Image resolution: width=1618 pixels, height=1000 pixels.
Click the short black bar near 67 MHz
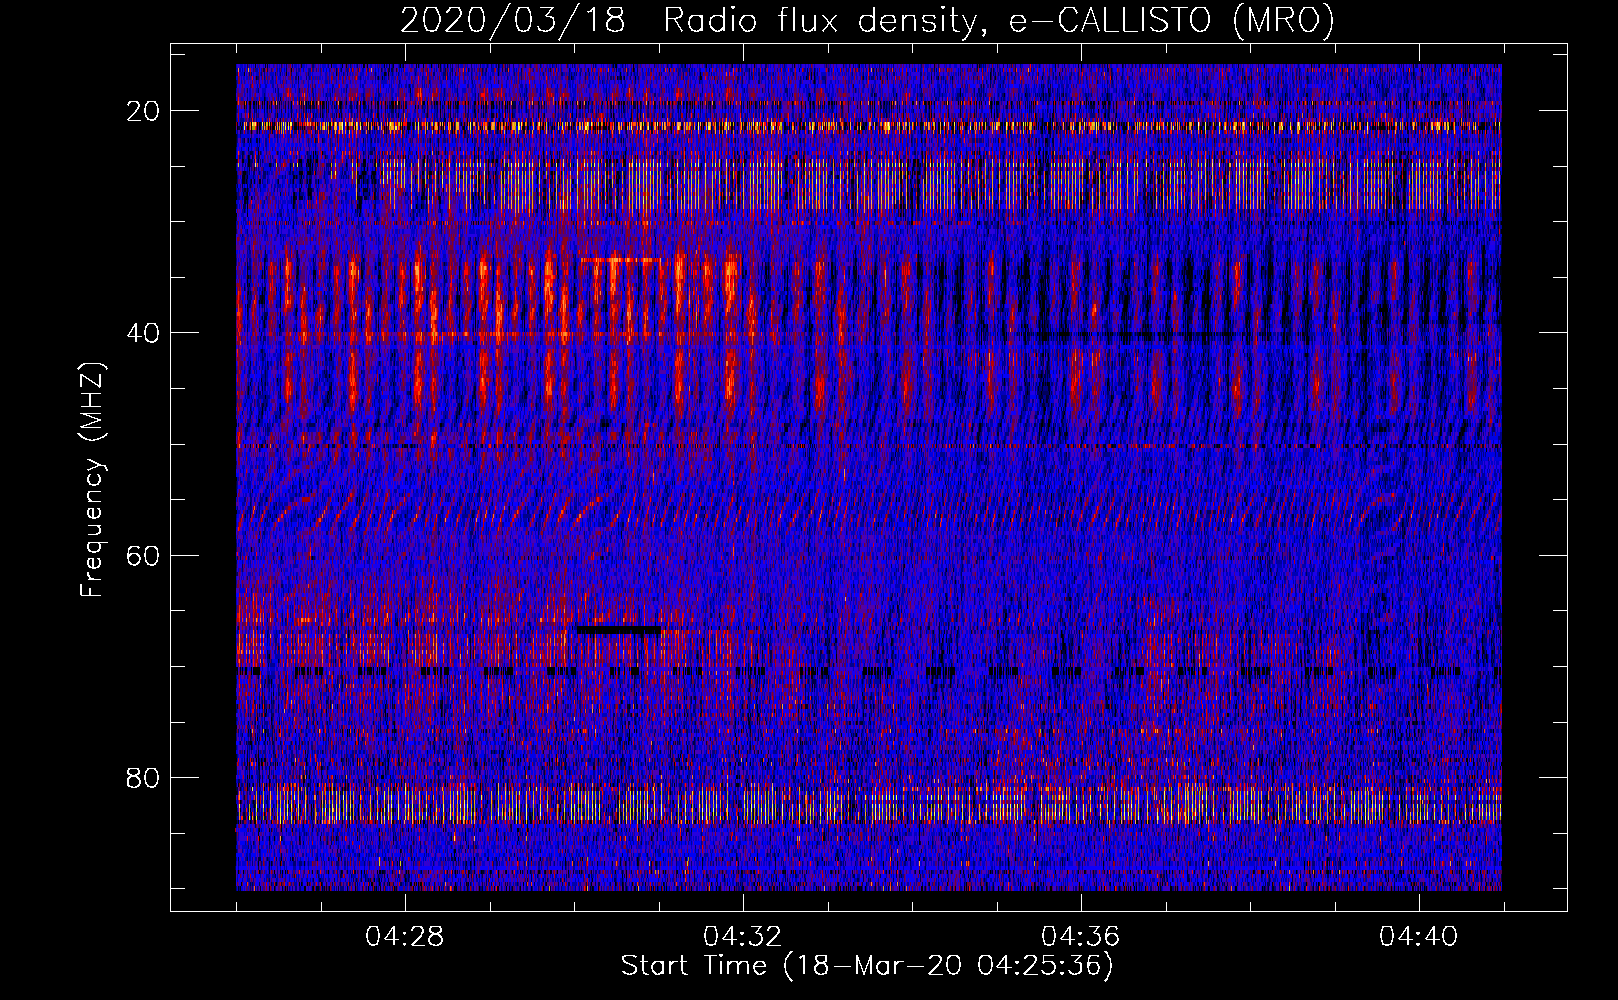(620, 630)
